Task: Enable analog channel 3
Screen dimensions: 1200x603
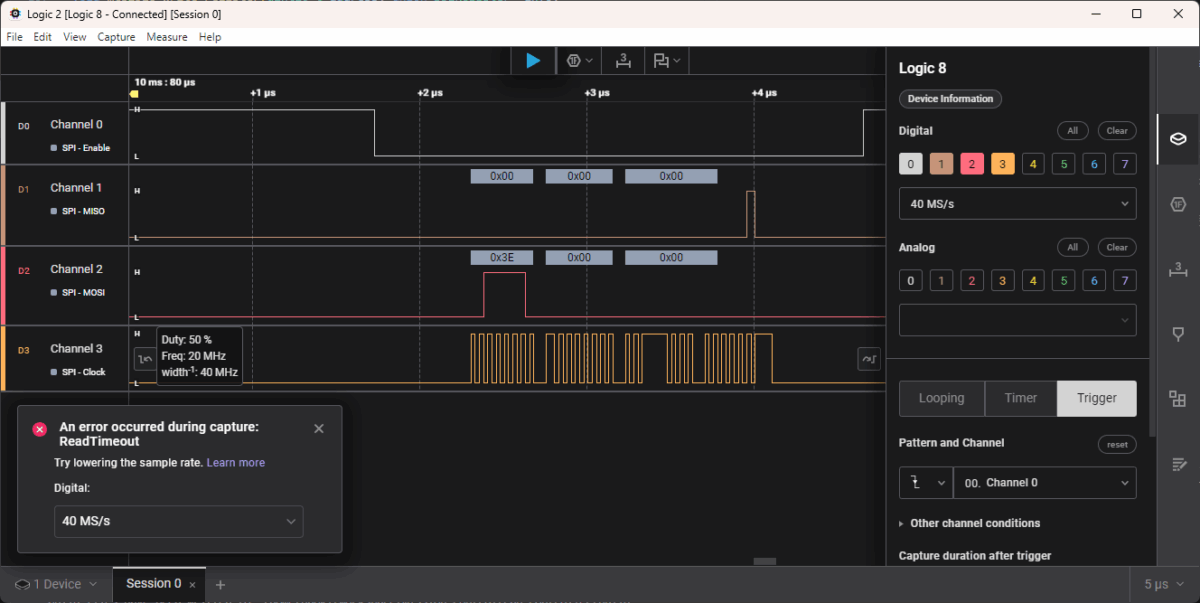Action: (1003, 281)
